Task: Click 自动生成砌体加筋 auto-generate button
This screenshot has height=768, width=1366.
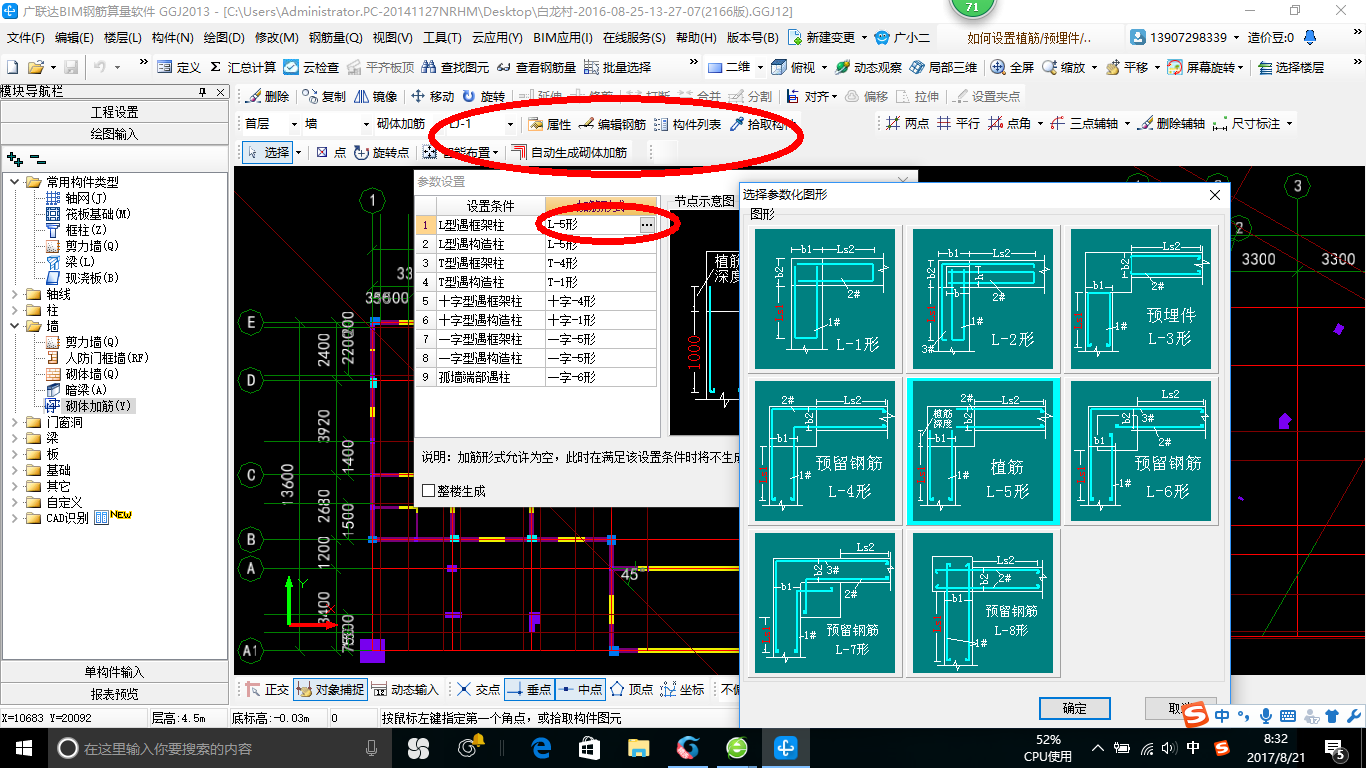Action: tap(569, 152)
